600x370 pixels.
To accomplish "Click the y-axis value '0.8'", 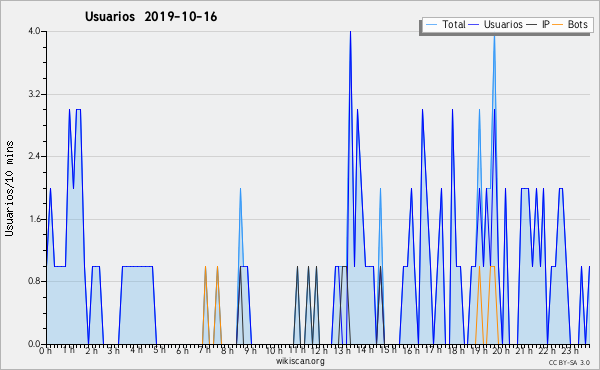I will tap(34, 281).
